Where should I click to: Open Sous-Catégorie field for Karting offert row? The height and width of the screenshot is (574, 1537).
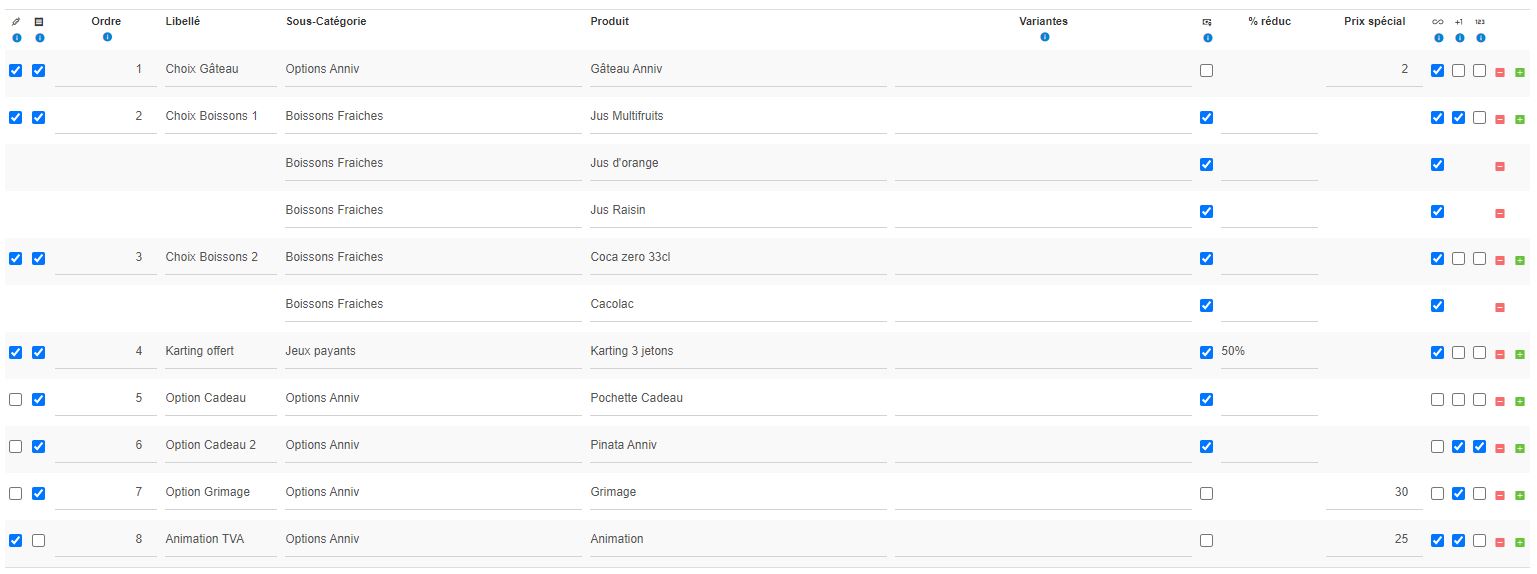tap(432, 351)
